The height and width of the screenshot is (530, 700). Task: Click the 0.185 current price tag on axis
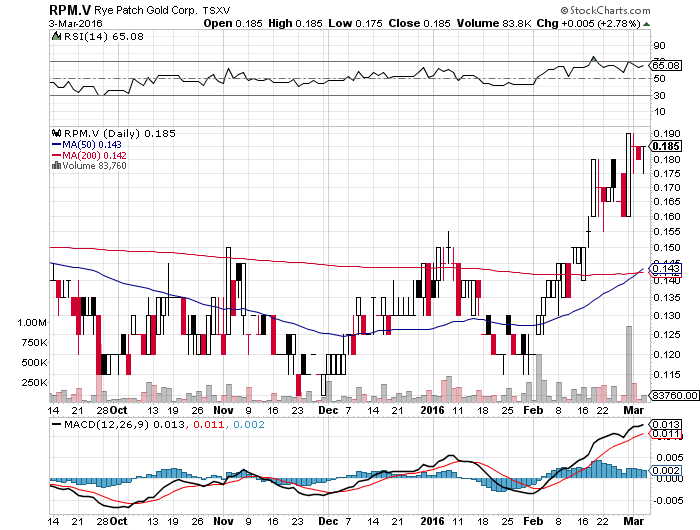(x=665, y=146)
